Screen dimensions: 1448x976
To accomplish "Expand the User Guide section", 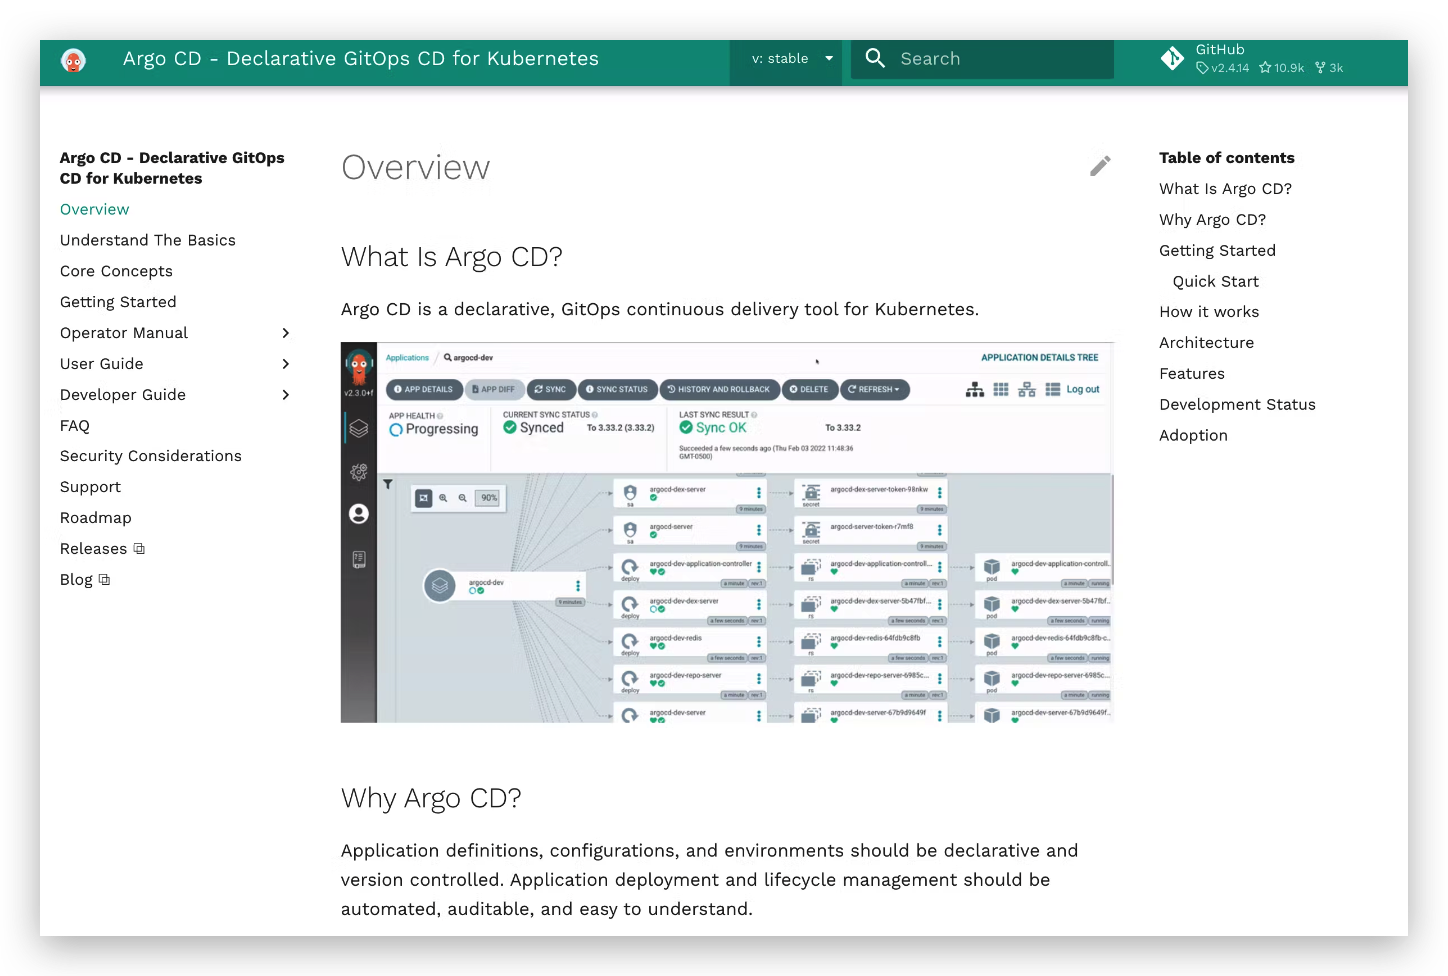I will click(x=286, y=364).
